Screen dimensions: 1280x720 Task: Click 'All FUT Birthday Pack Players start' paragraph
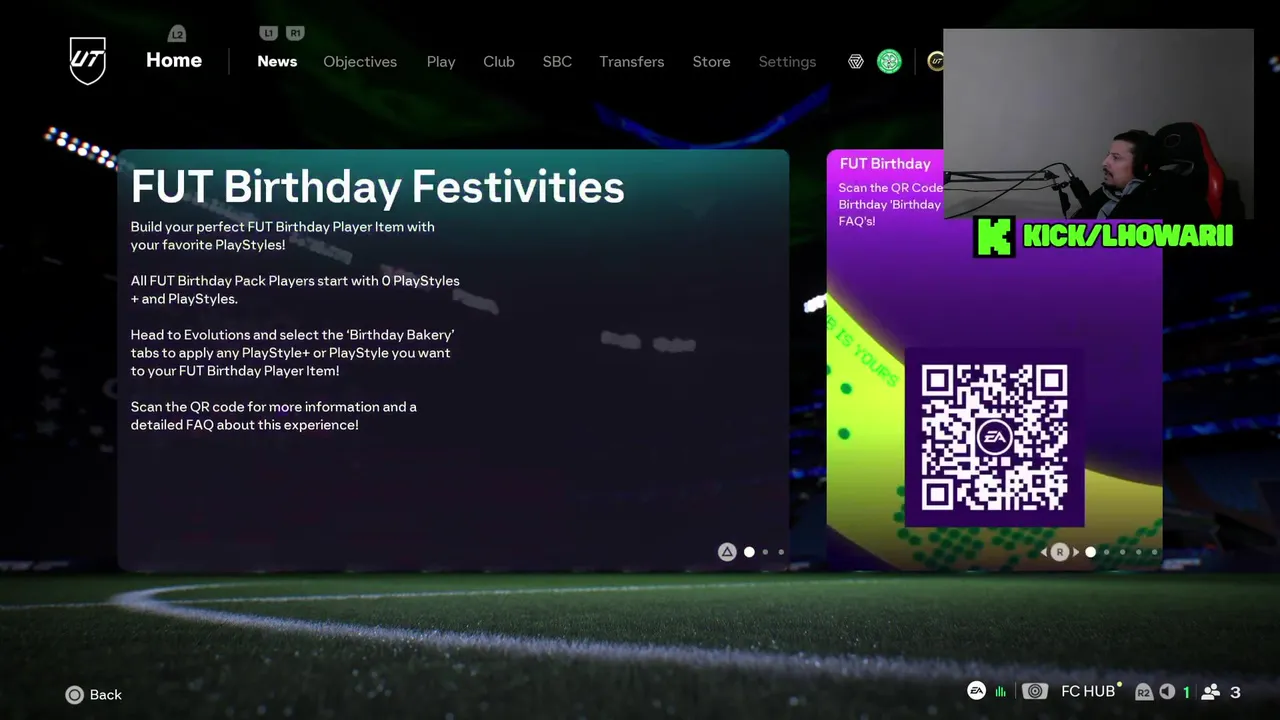pos(295,290)
